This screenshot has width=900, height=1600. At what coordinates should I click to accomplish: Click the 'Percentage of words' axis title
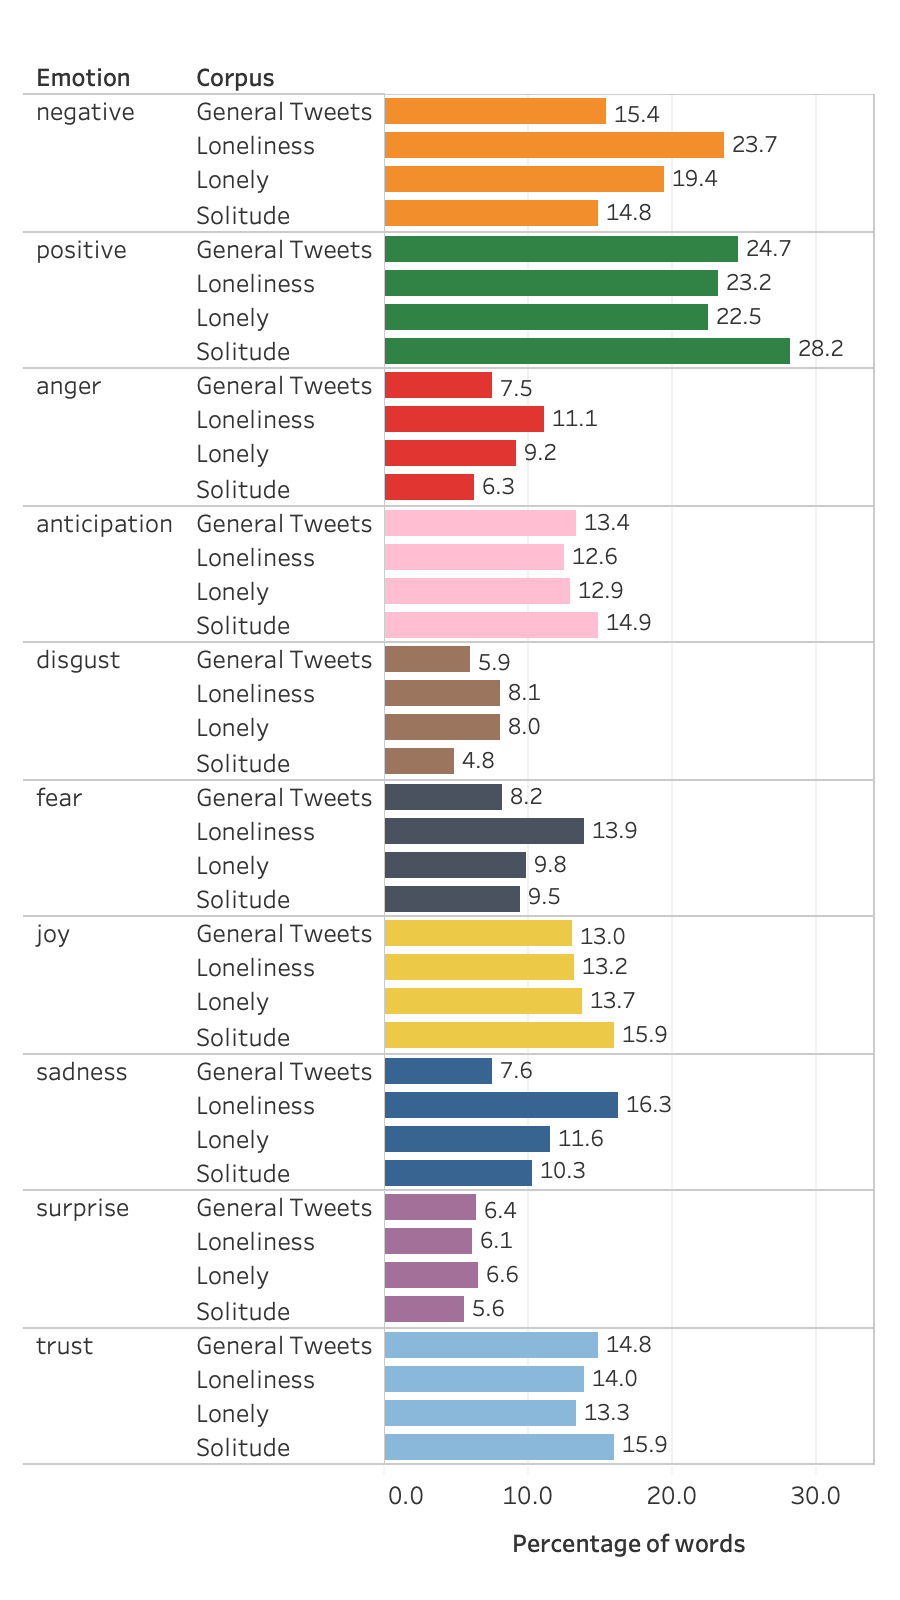[628, 1544]
